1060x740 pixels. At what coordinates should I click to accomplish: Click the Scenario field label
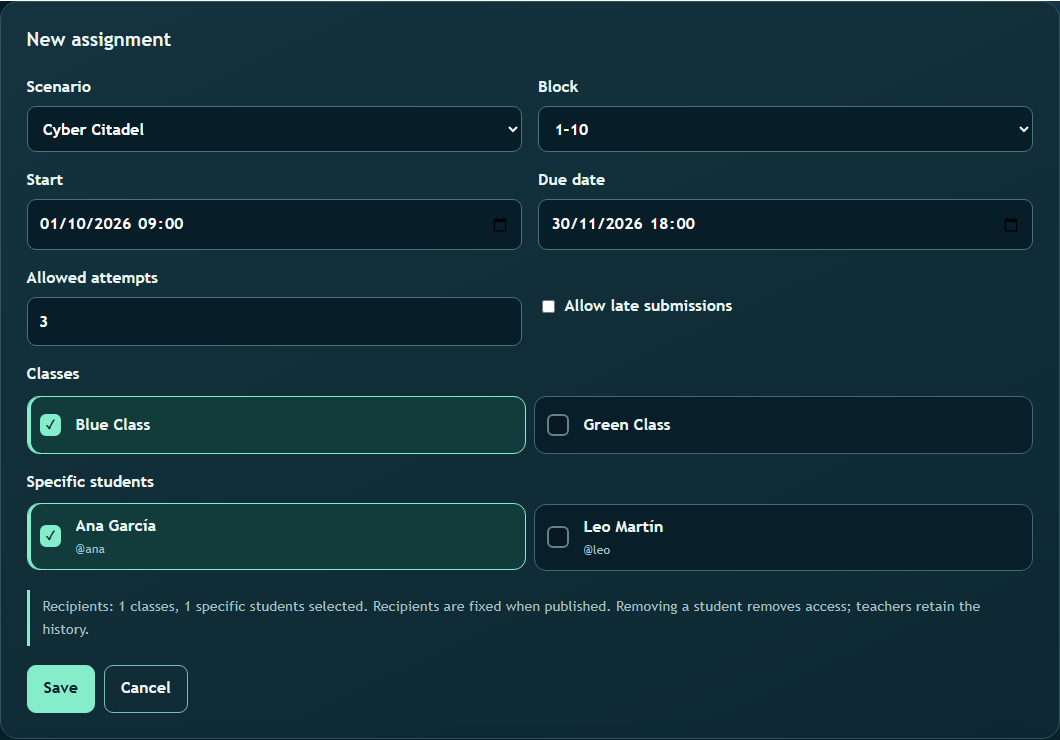coord(59,87)
